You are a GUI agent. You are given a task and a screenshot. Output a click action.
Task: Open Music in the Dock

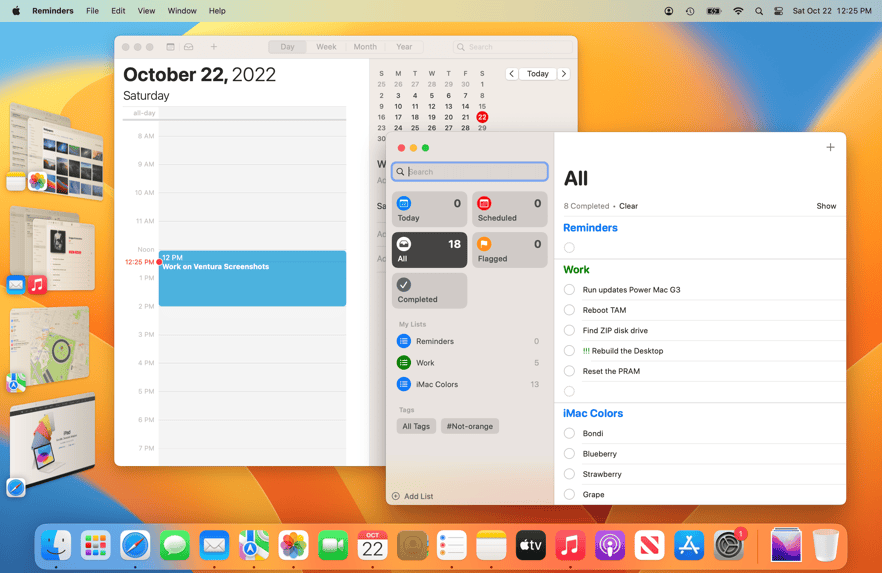point(570,545)
